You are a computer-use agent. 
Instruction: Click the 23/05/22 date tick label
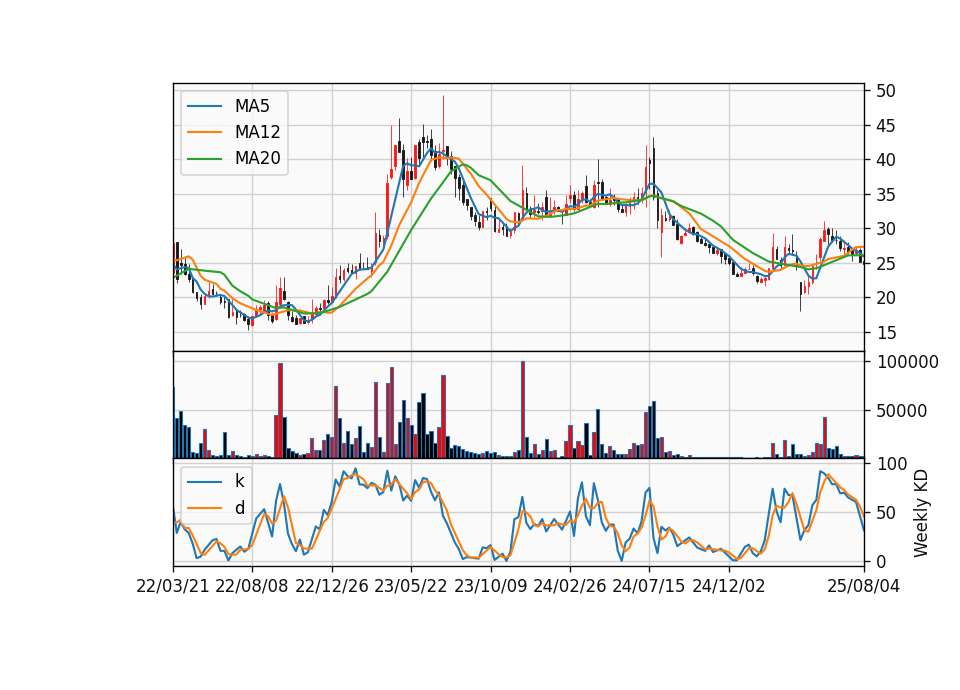[x=411, y=586]
